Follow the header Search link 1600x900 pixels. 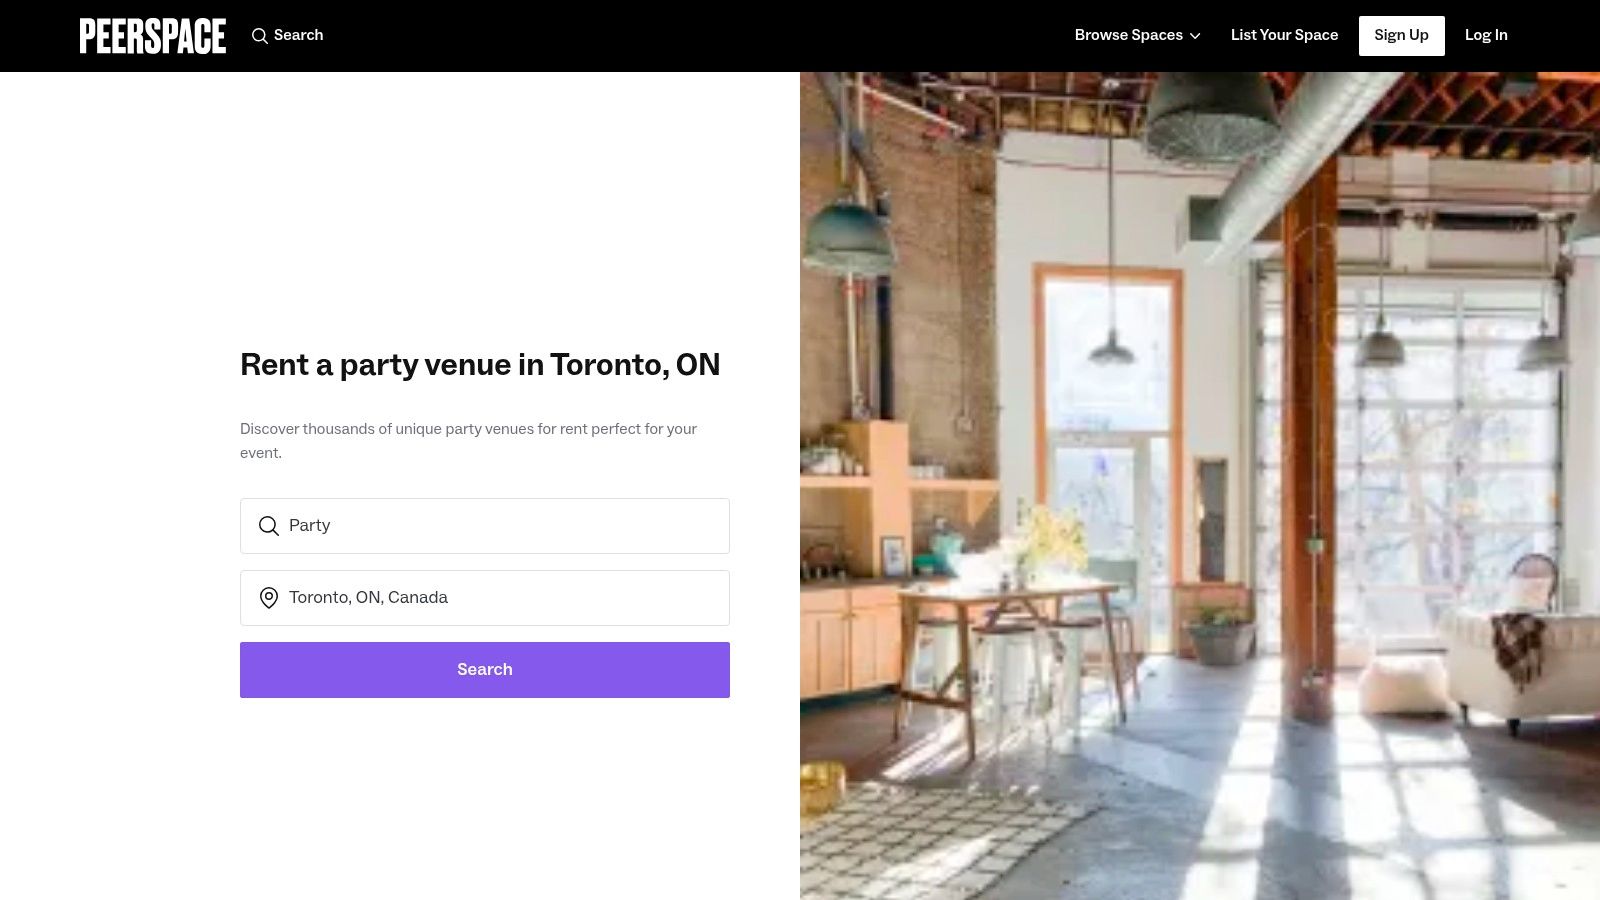pos(298,35)
